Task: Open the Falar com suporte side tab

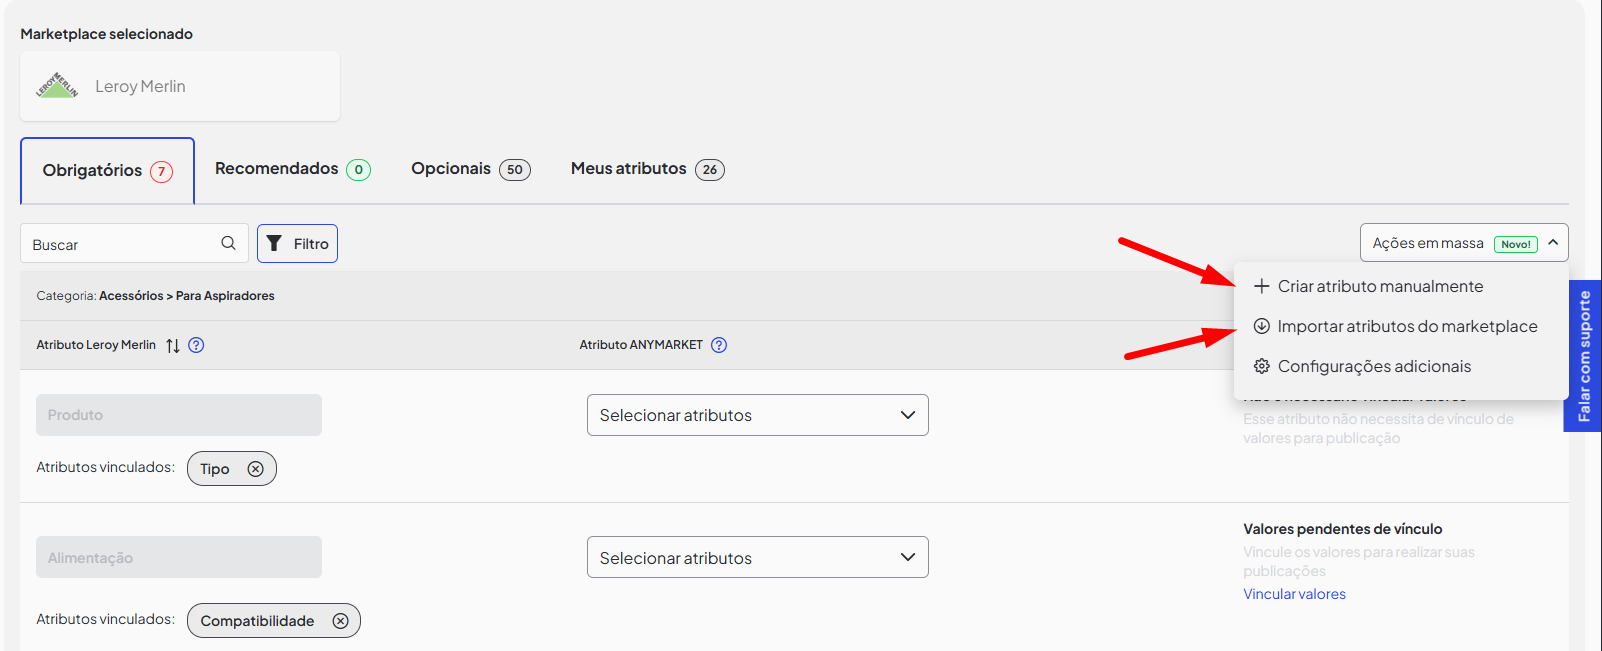Action: point(1583,356)
